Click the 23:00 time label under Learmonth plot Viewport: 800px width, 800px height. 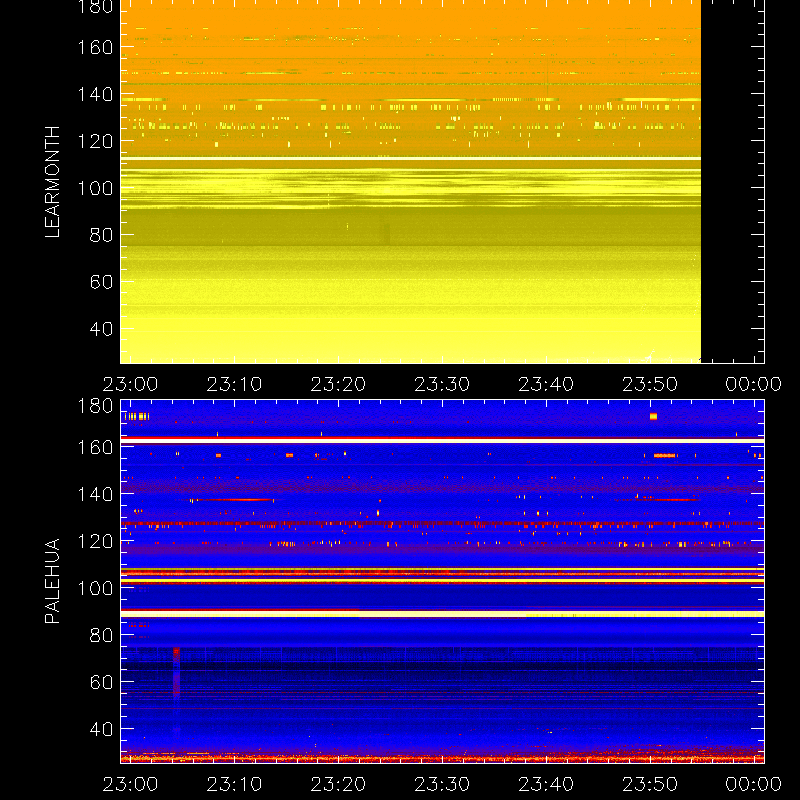point(131,384)
